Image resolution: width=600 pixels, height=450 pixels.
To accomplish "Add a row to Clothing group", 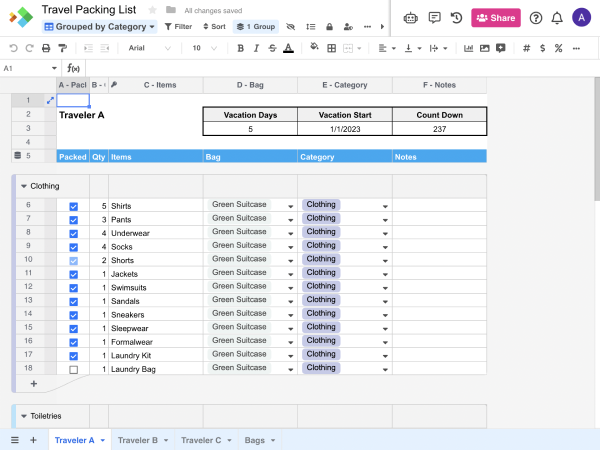I will [34, 384].
